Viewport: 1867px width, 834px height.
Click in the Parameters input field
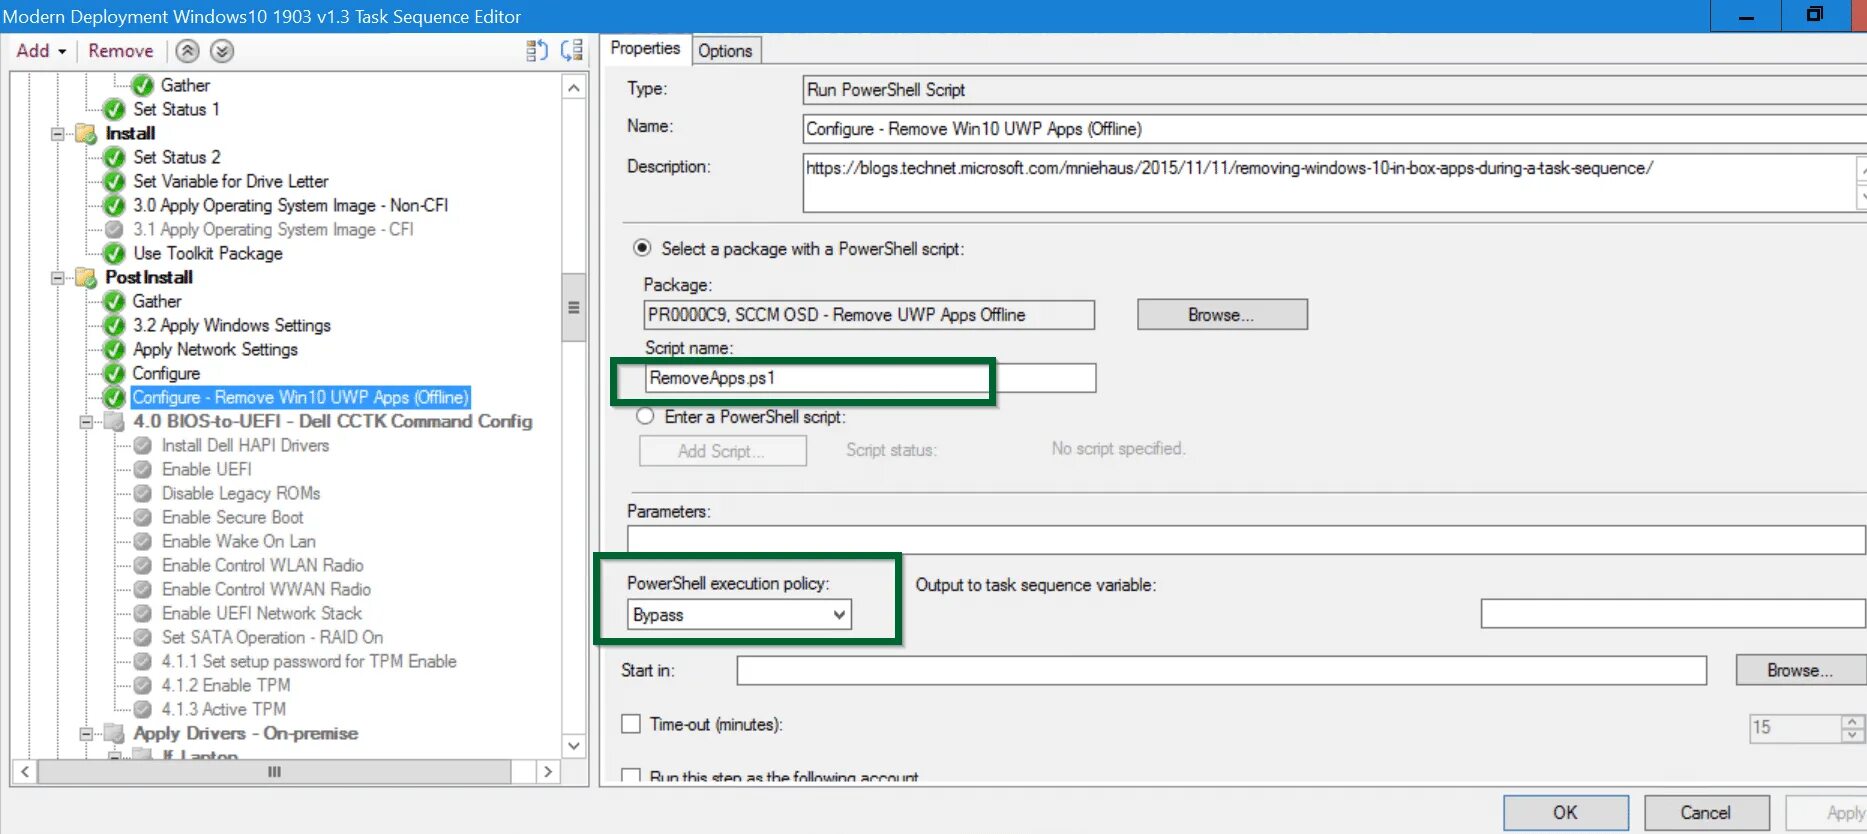click(1246, 540)
